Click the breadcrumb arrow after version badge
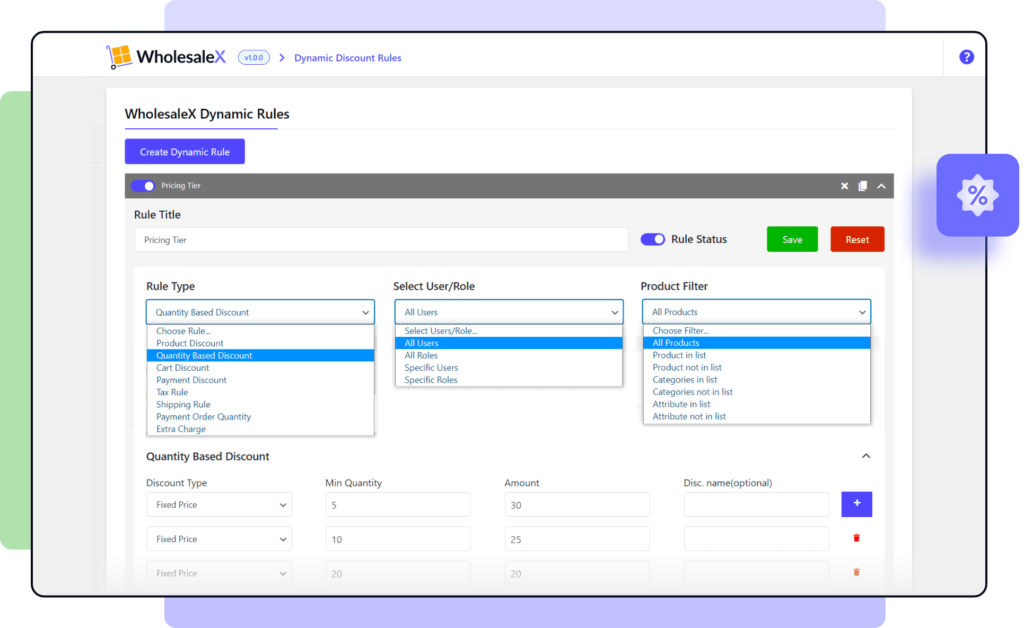Image resolution: width=1024 pixels, height=628 pixels. pos(282,57)
